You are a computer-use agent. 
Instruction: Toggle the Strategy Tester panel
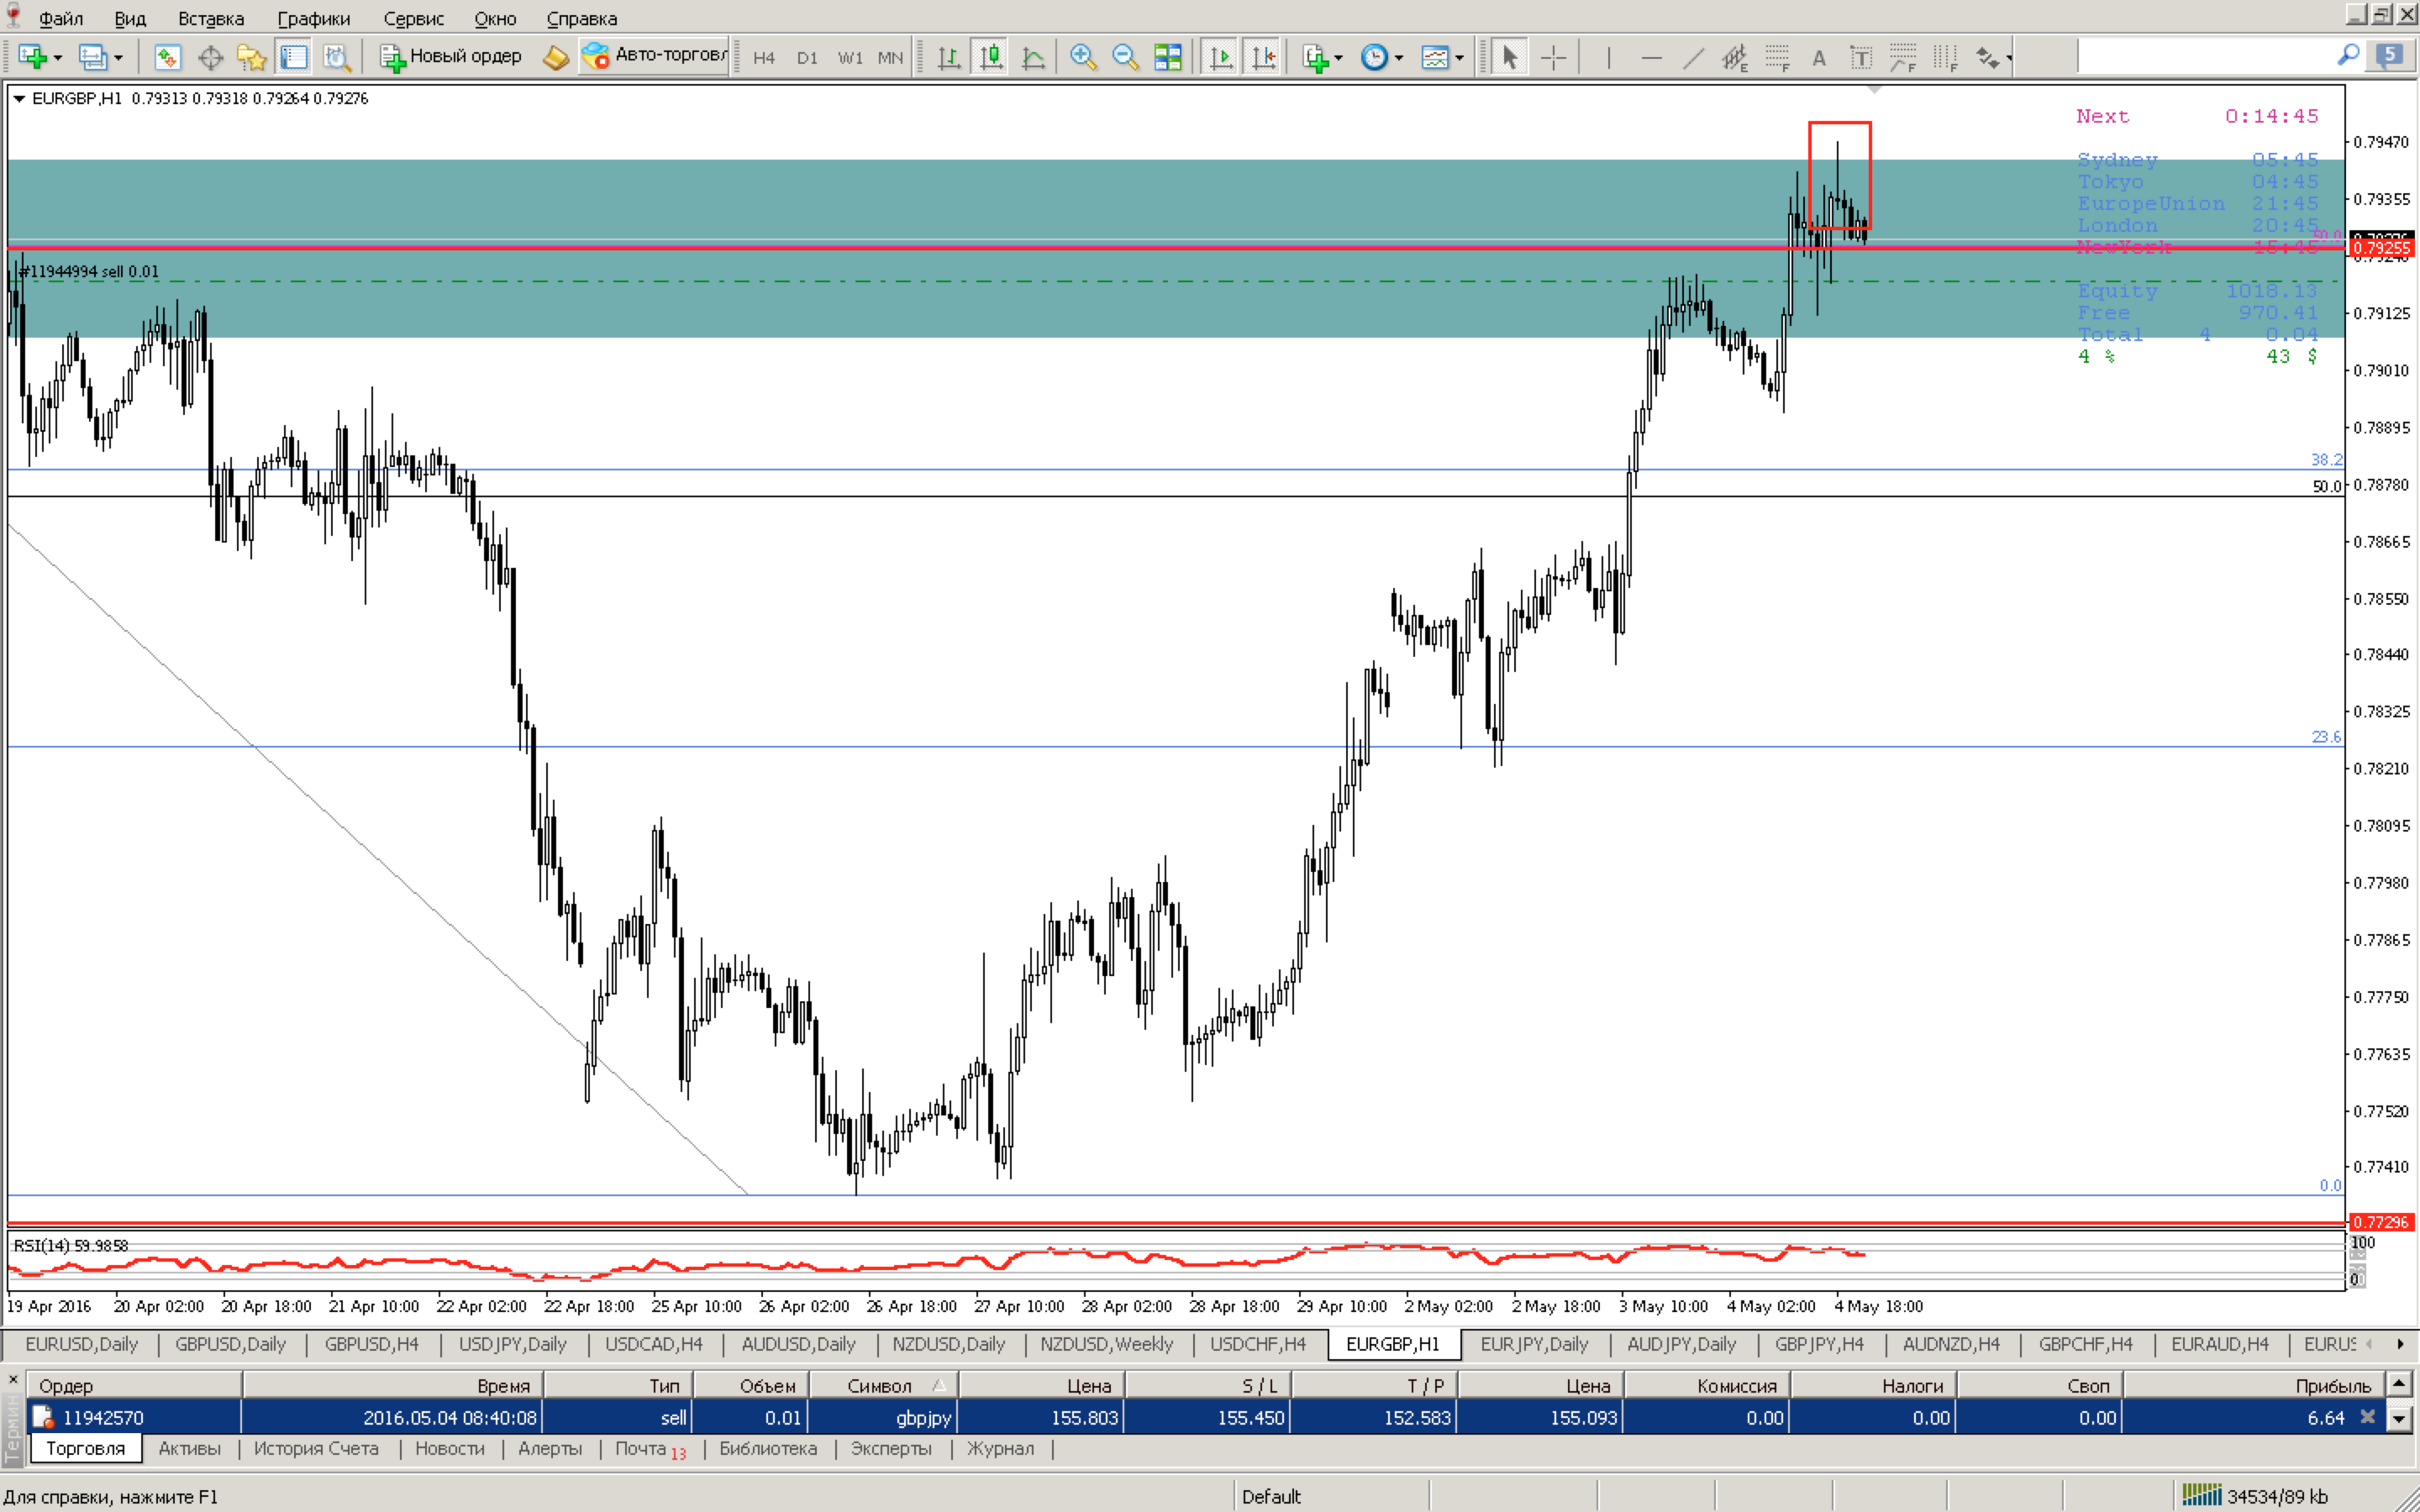click(x=336, y=57)
